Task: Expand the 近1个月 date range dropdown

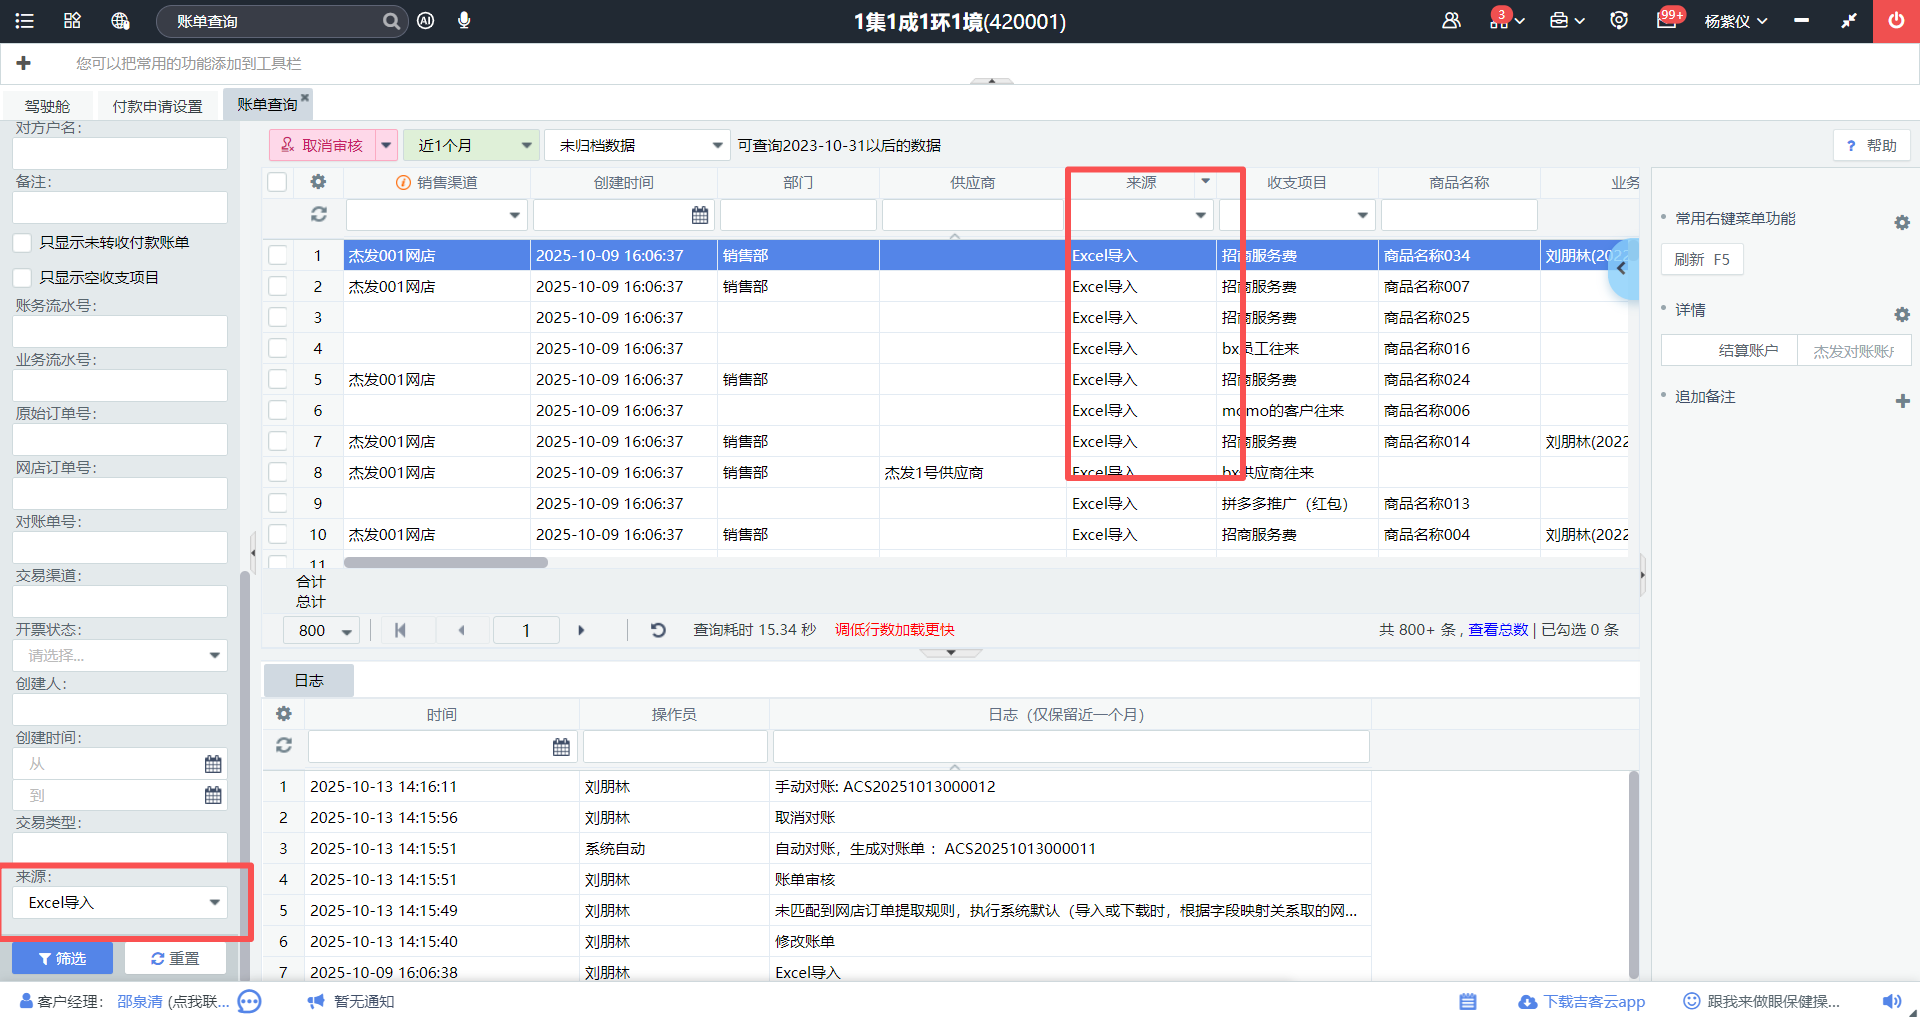Action: (526, 146)
